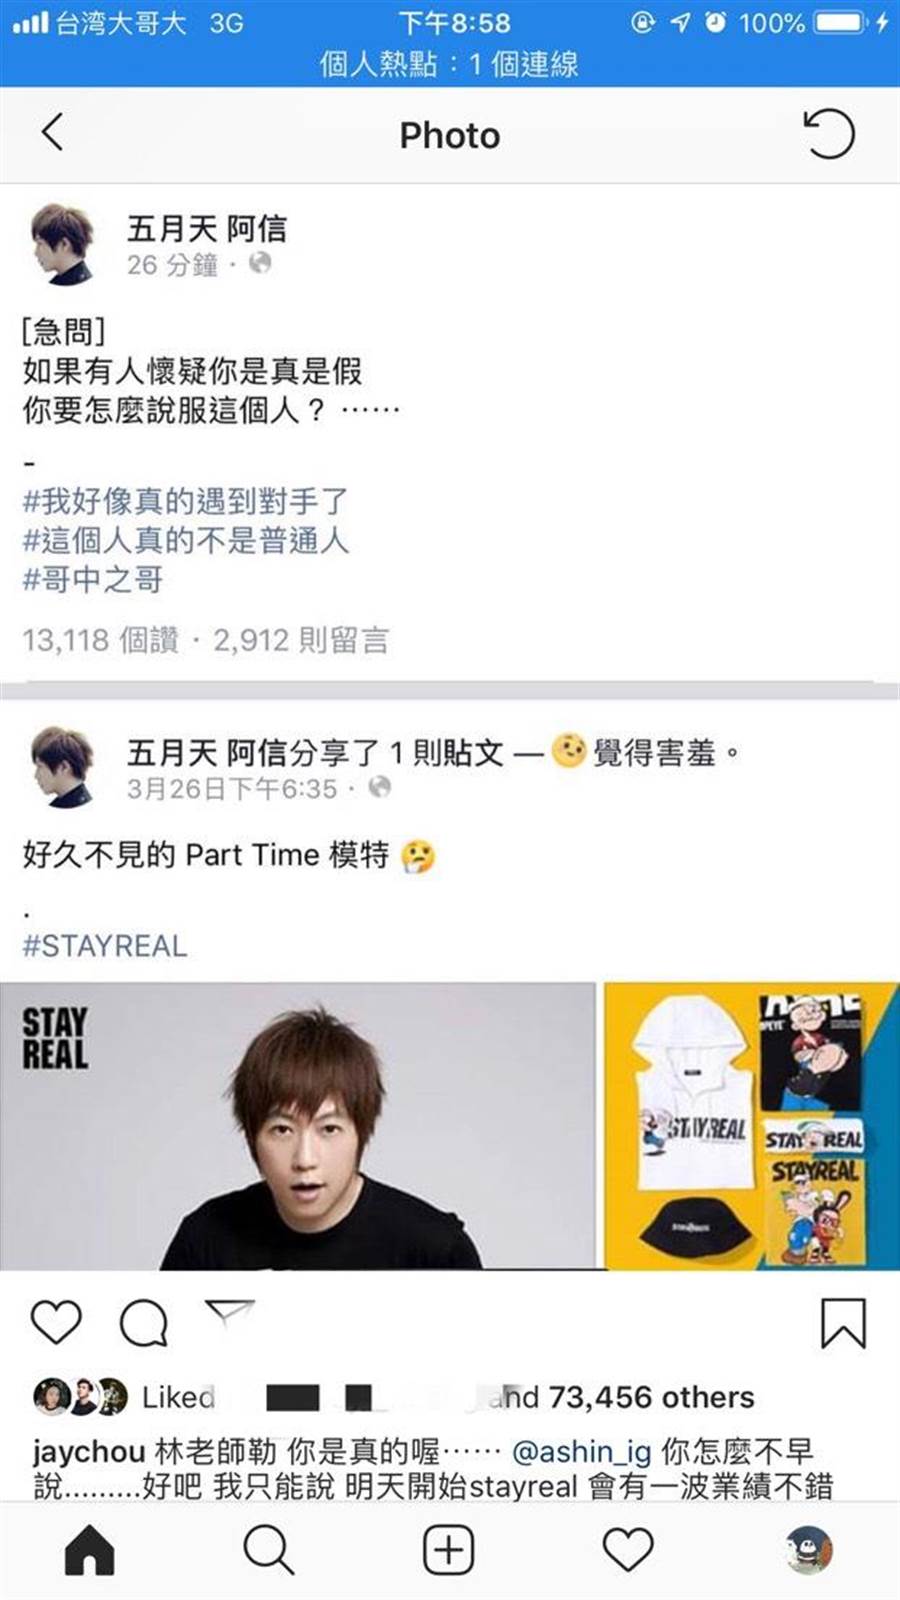Screen dimensions: 900x1600
Task: Open hashtag #哥中之哥
Action: 93,579
